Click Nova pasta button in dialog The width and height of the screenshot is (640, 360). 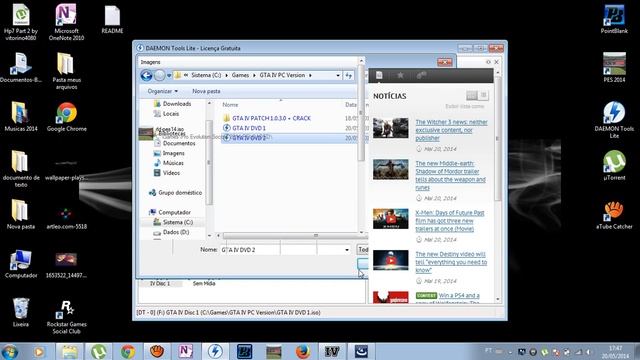[206, 91]
